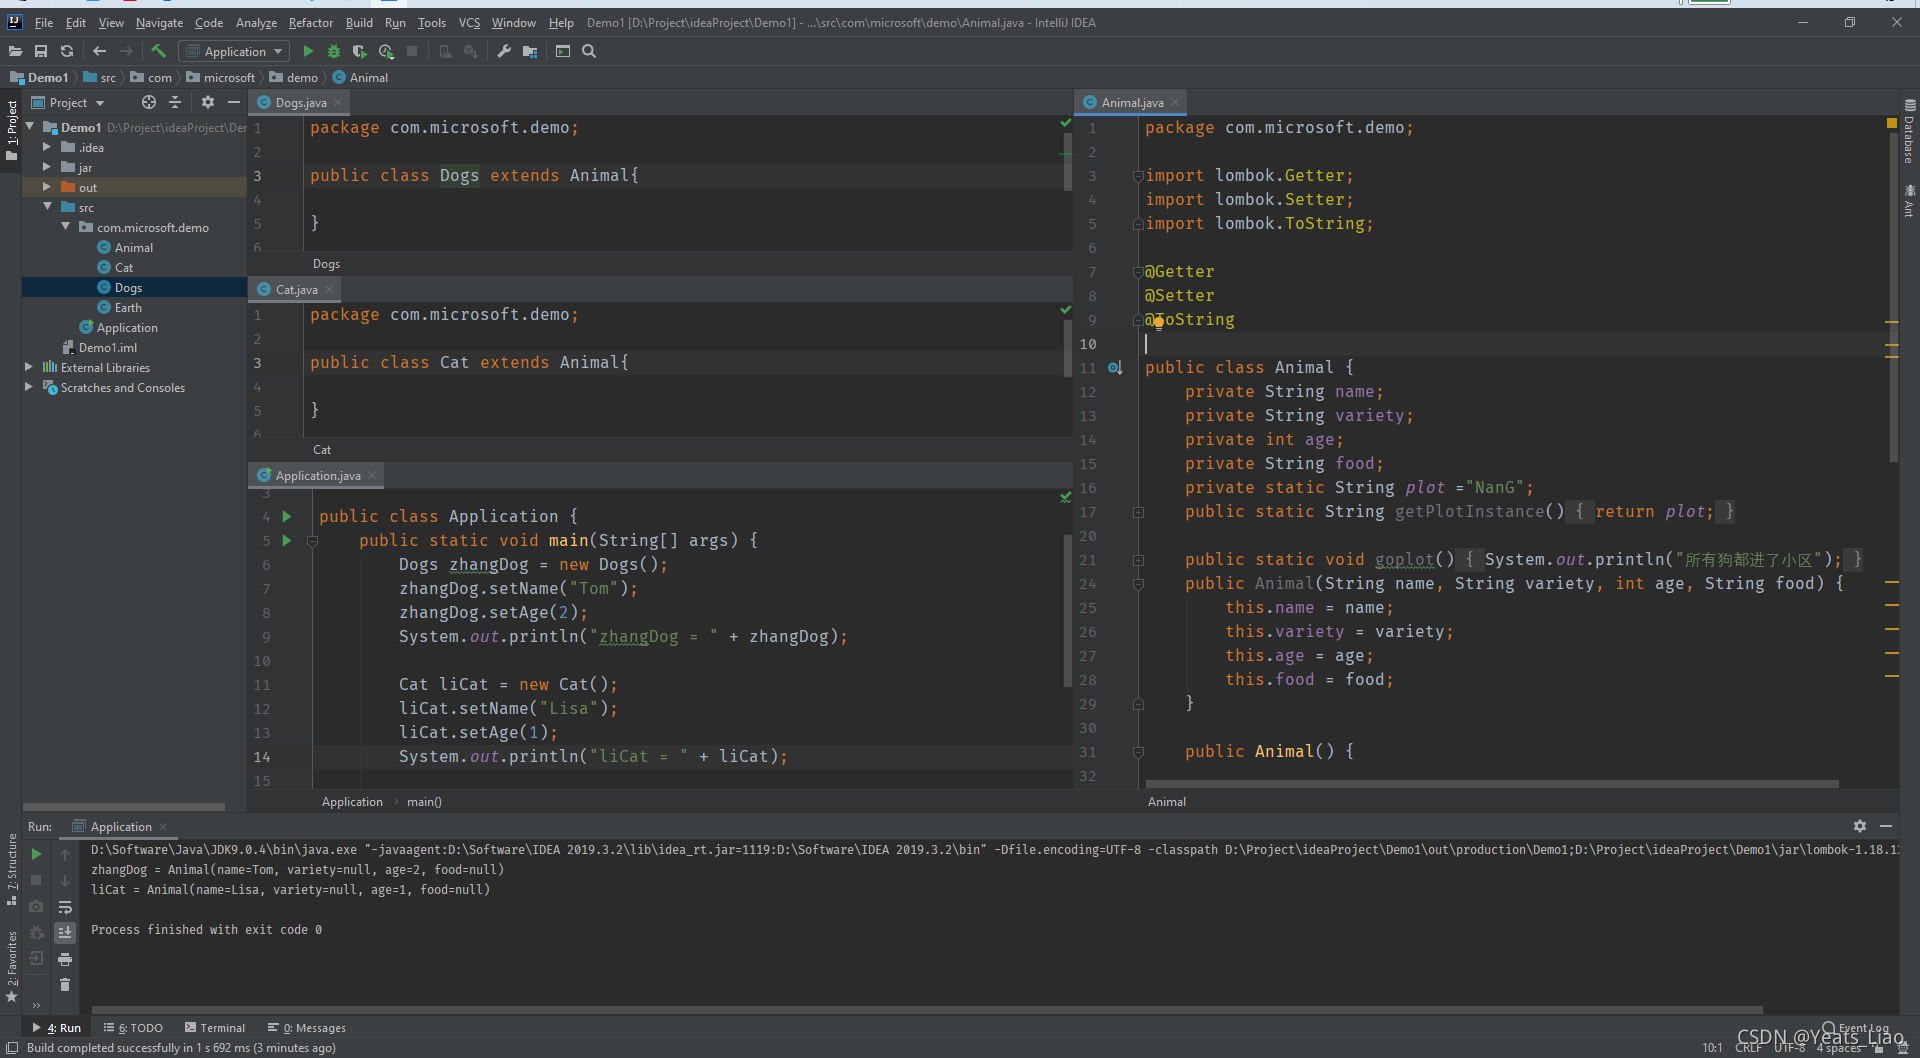Image resolution: width=1920 pixels, height=1058 pixels.
Task: Click the Search Everywhere magnifier icon
Action: pos(589,51)
